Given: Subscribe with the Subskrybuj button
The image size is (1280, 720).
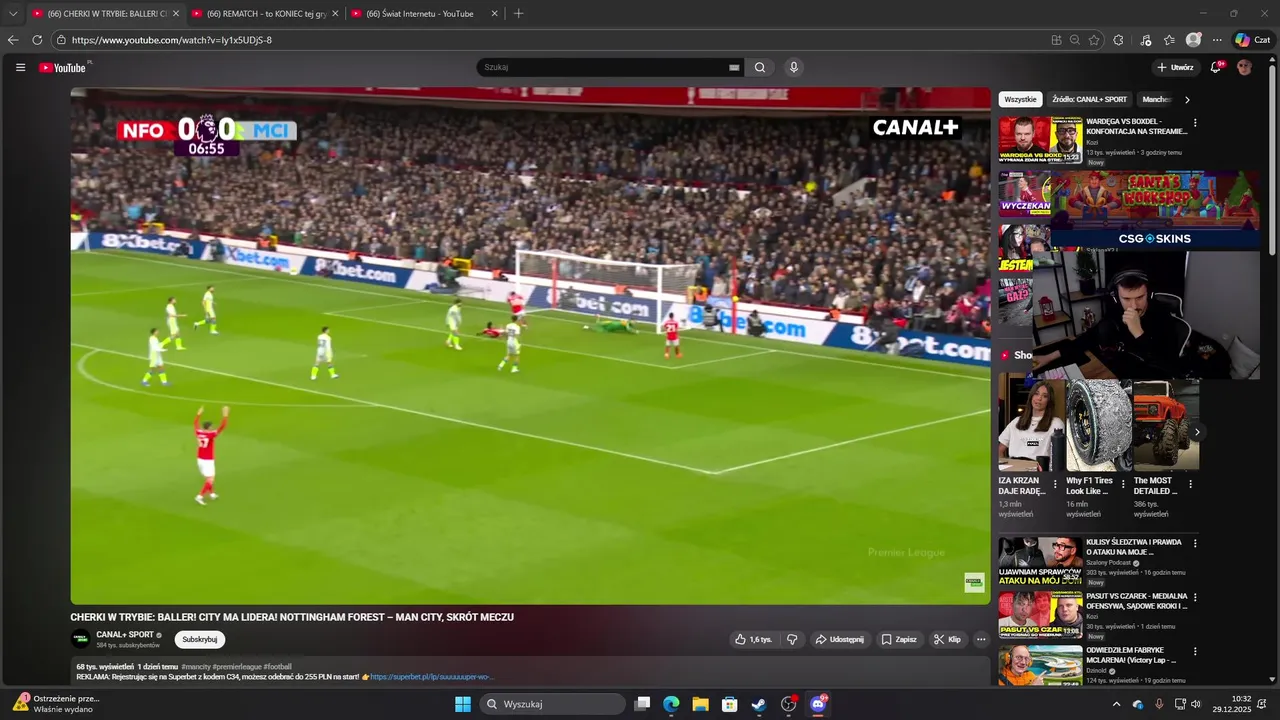Looking at the screenshot, I should pos(200,640).
